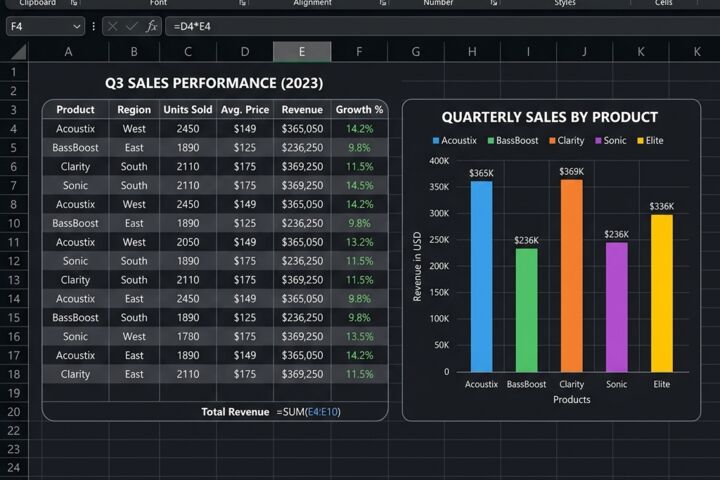Select column B header
The height and width of the screenshot is (480, 720).
pos(134,52)
